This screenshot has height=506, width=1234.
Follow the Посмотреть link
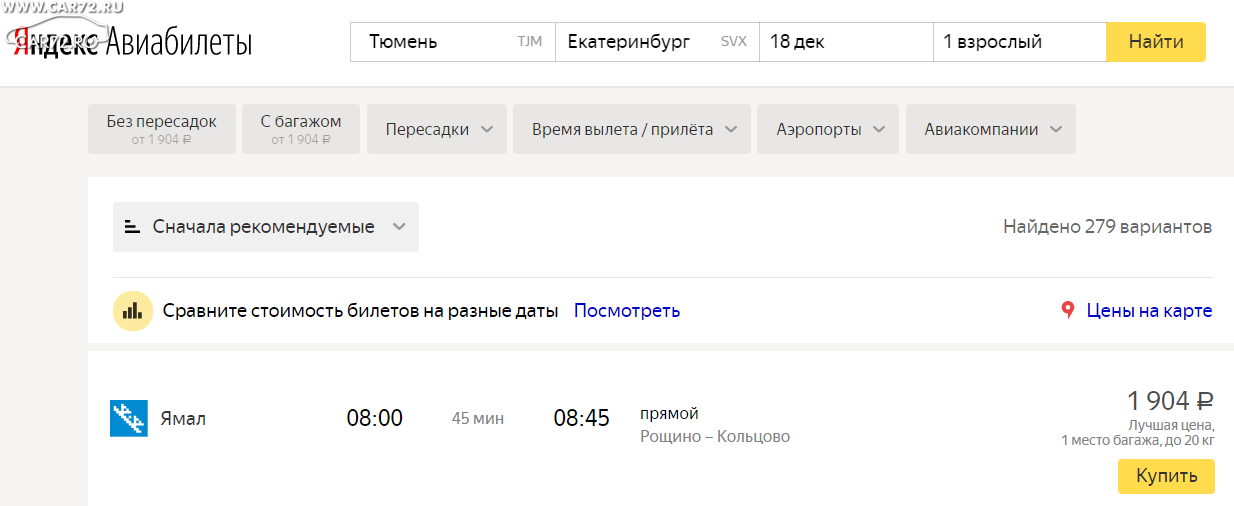tap(627, 311)
